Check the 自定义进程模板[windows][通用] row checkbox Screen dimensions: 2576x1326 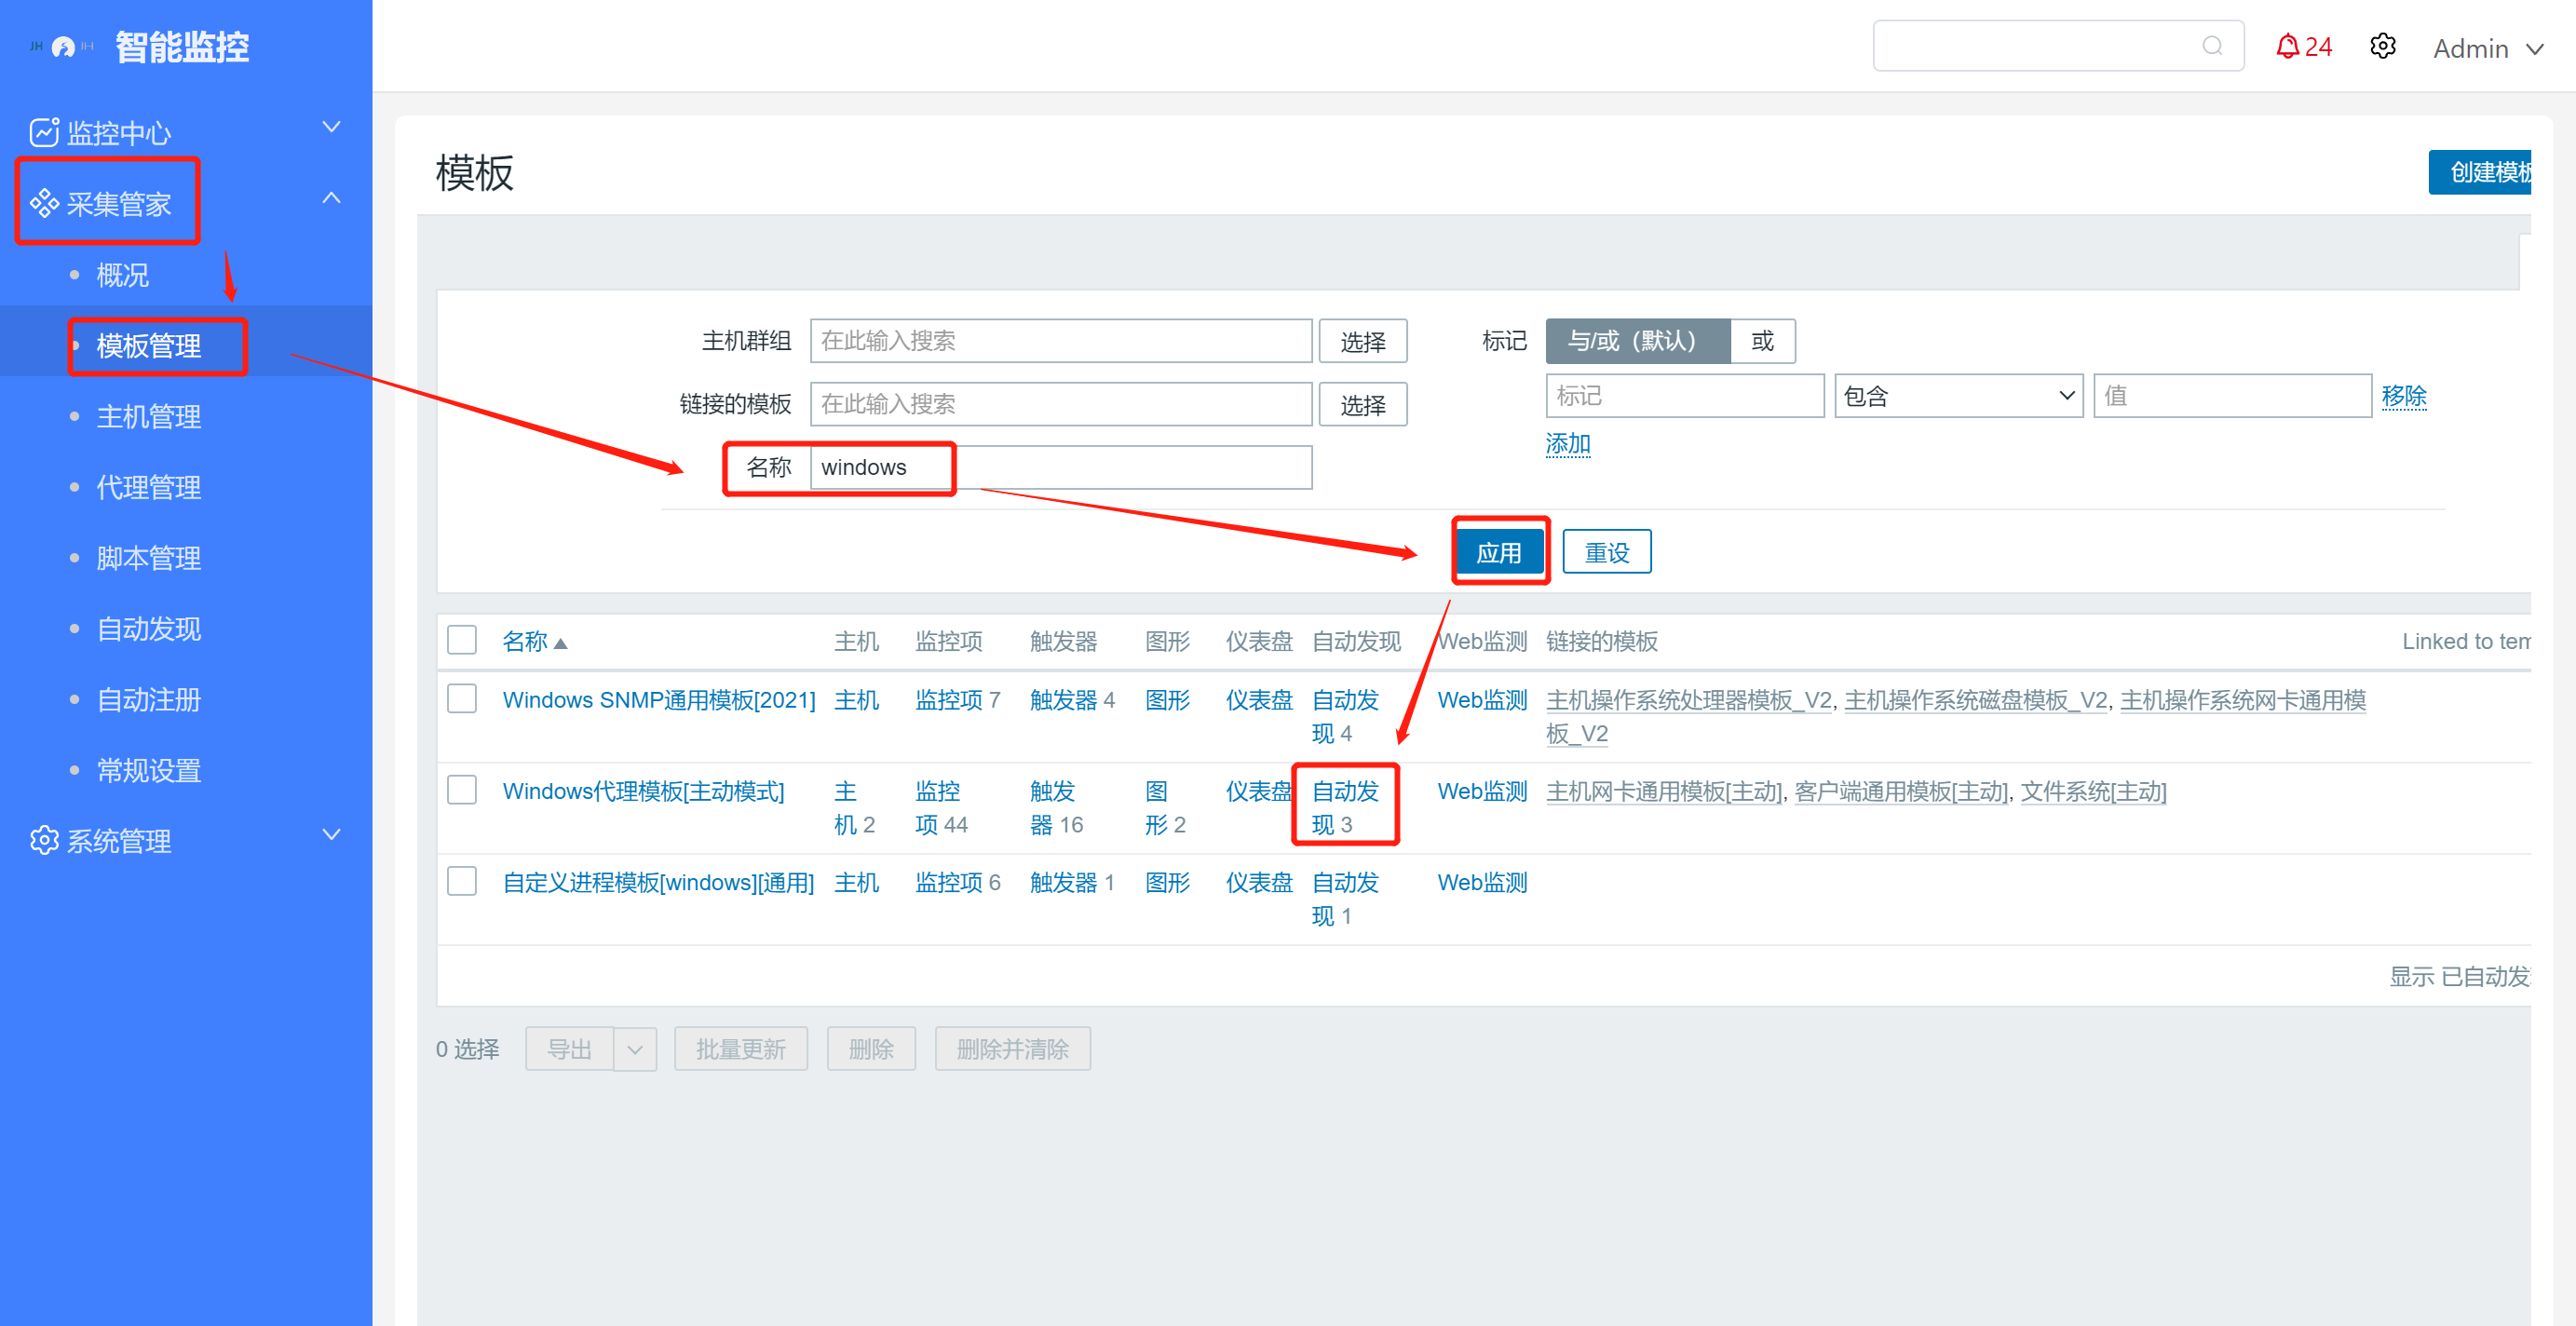click(x=461, y=881)
